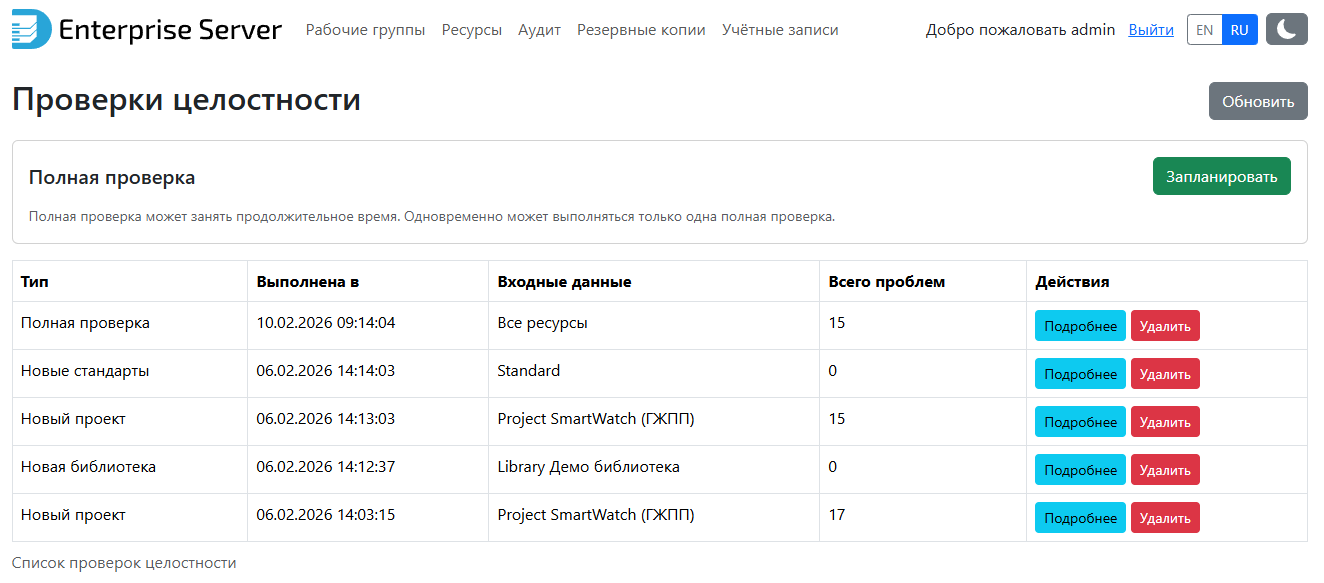Show details for the Новая библиотека check

coord(1080,470)
